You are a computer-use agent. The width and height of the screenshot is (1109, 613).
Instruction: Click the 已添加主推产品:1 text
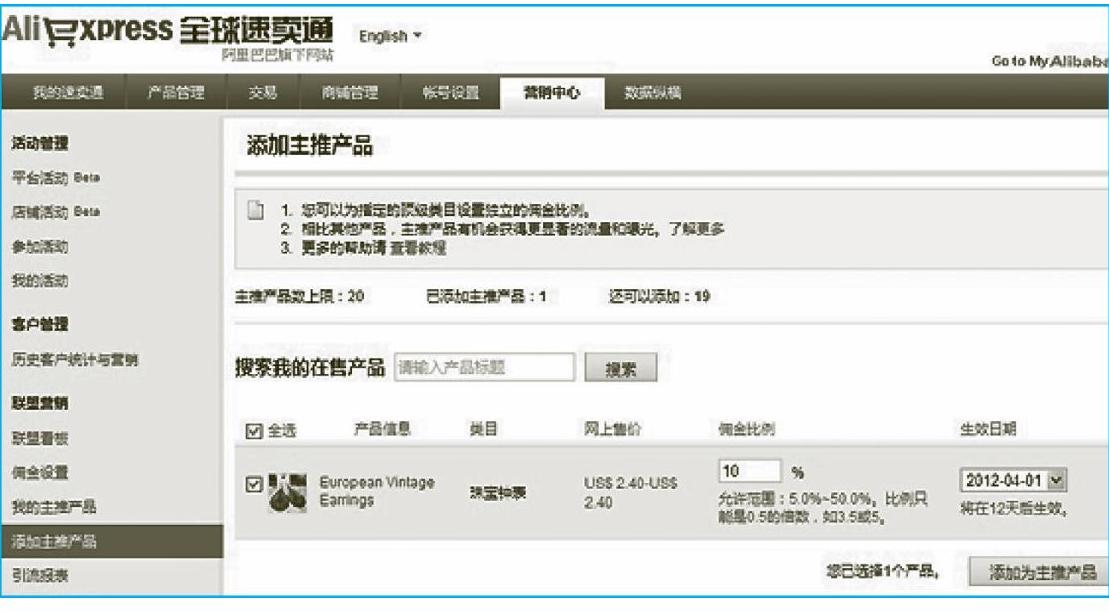click(486, 296)
